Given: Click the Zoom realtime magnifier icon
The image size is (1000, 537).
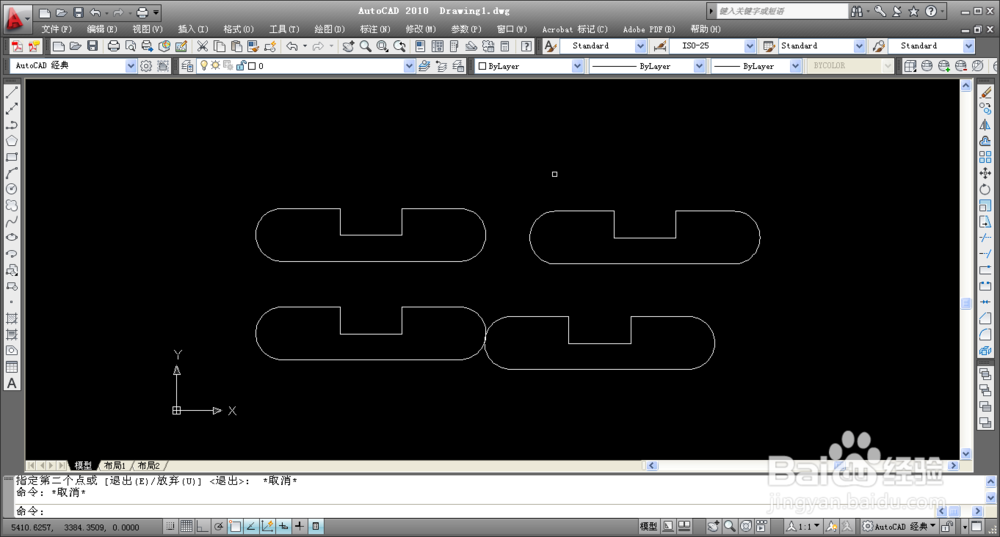Looking at the screenshot, I should (x=365, y=46).
